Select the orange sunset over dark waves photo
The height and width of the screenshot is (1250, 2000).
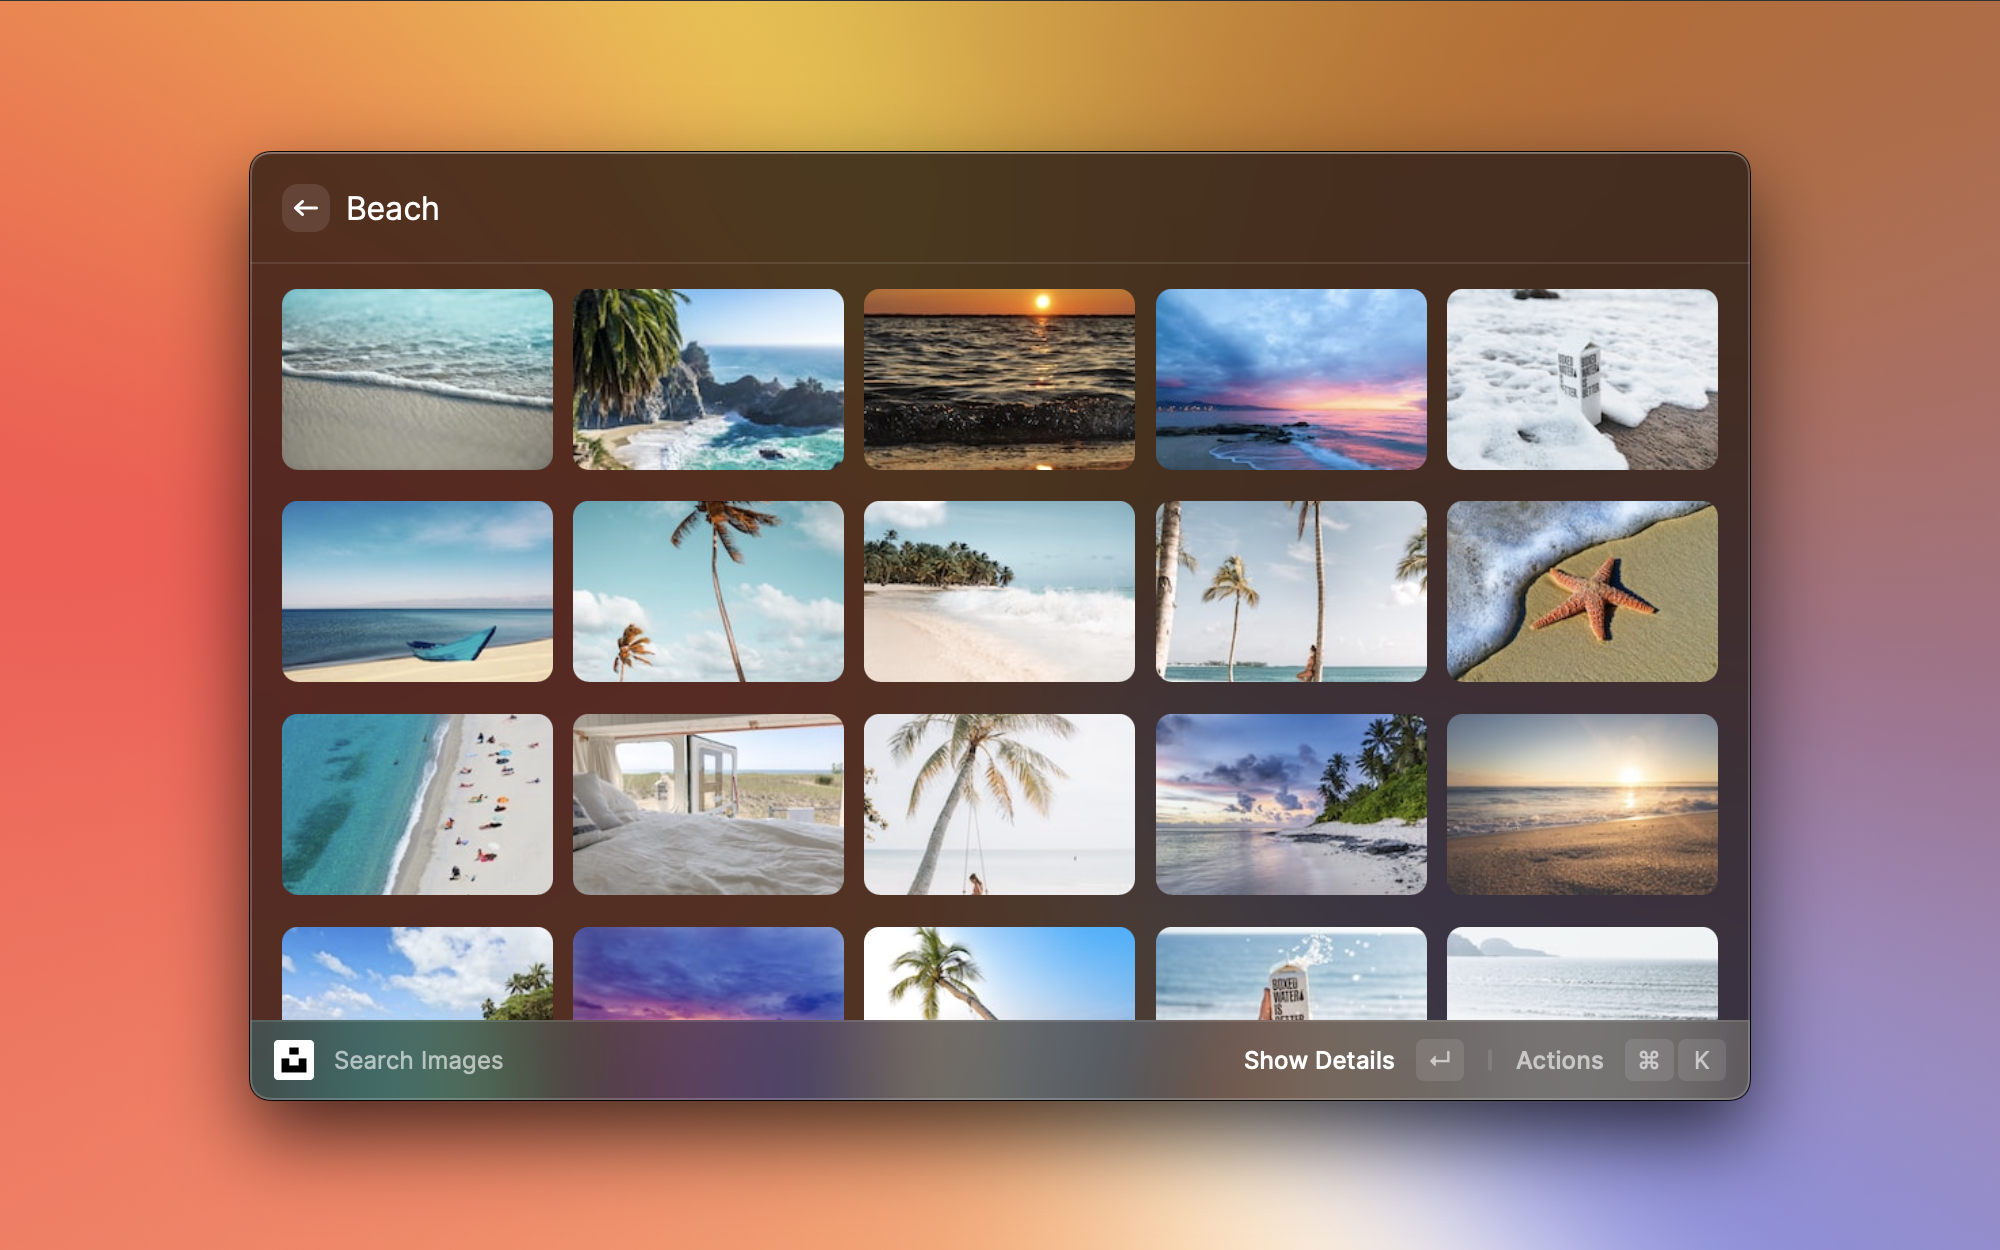(999, 380)
